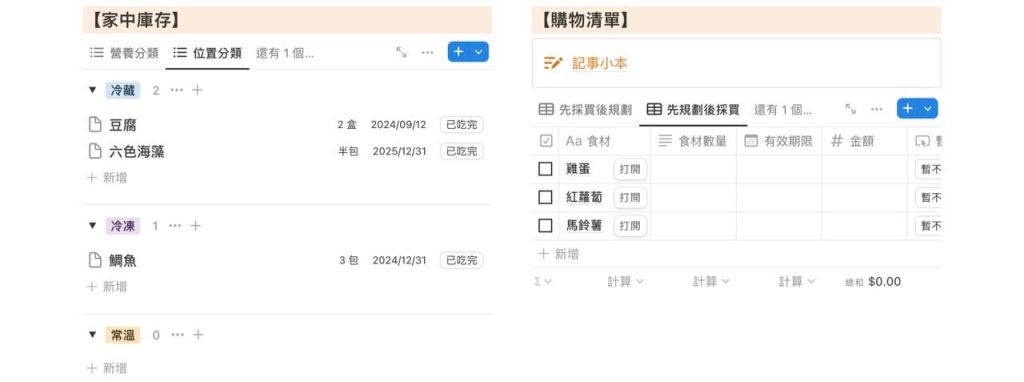Collapse the 冷藏 group triangle

(x=93, y=90)
